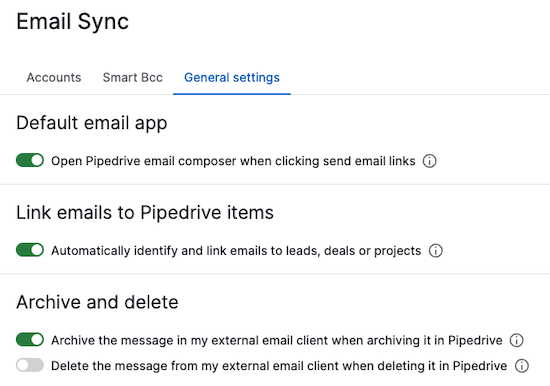Turn off automatic email linking toggle
The height and width of the screenshot is (386, 550).
click(x=30, y=250)
